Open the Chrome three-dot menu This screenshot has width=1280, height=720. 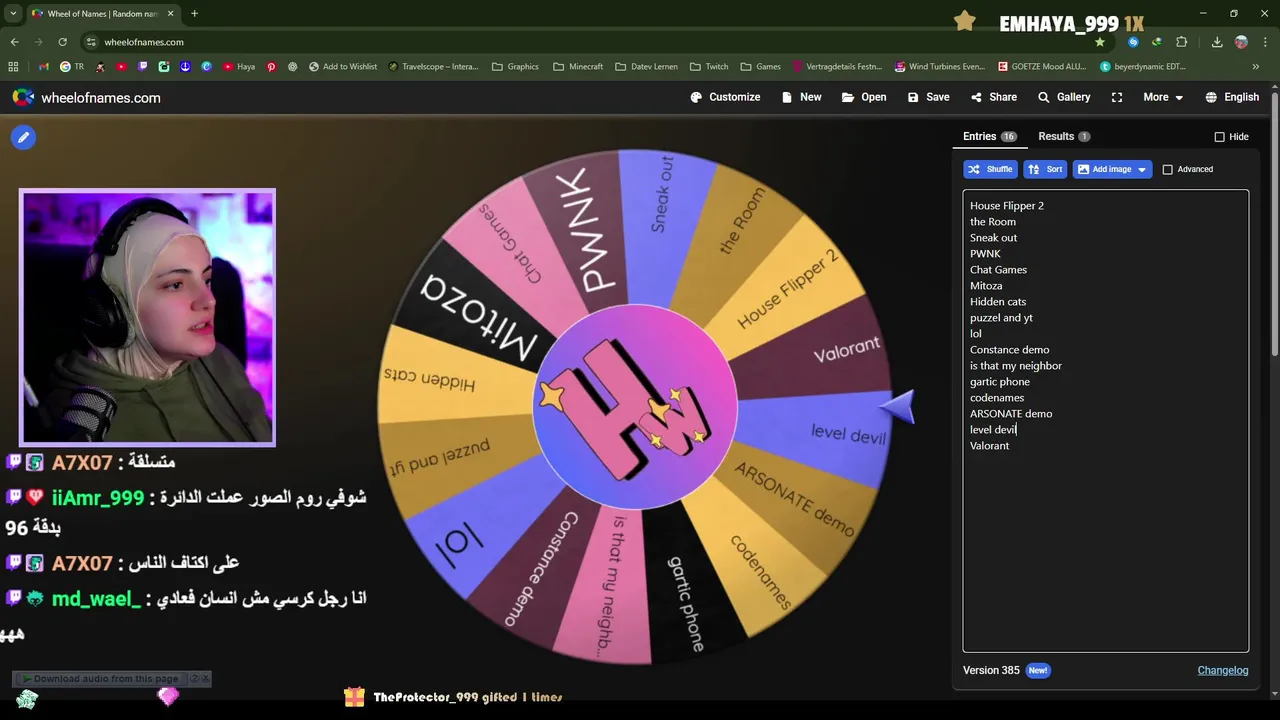click(x=1265, y=42)
